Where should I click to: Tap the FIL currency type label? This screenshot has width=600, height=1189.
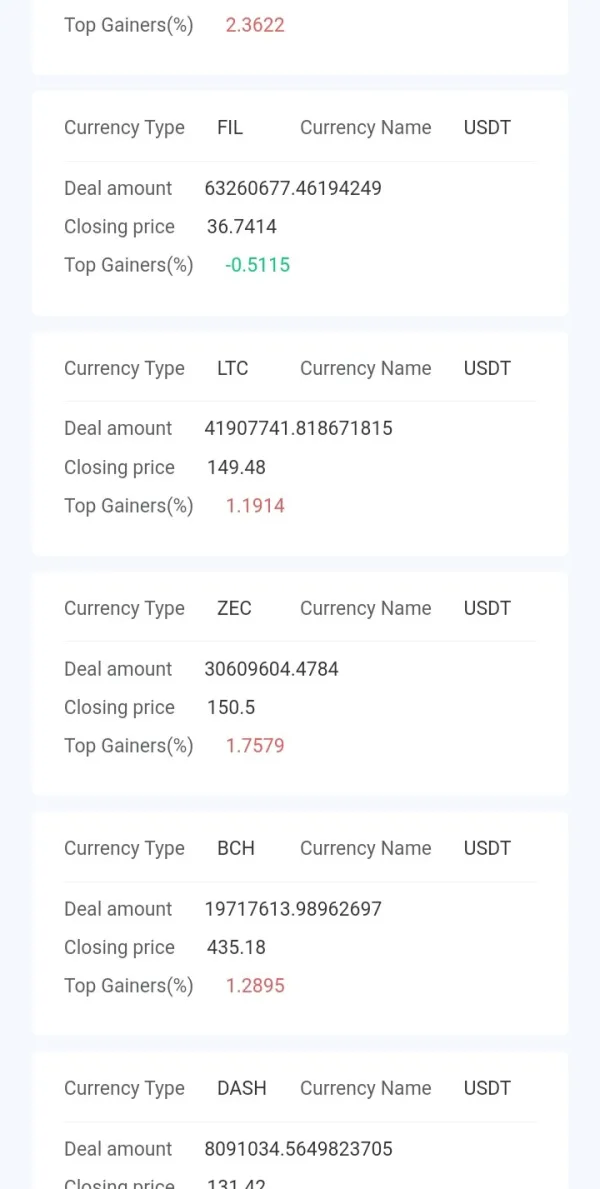[230, 128]
